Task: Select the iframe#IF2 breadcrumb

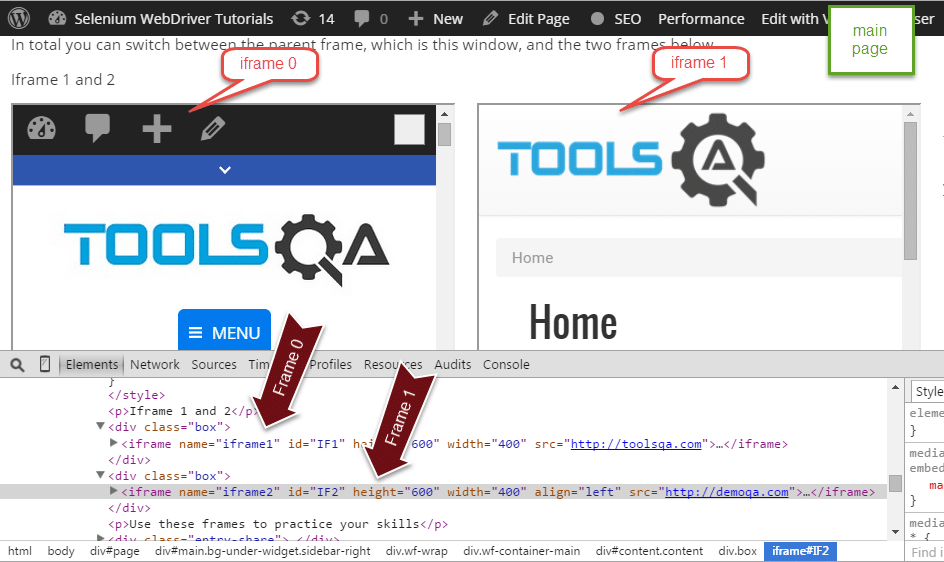Action: [800, 551]
